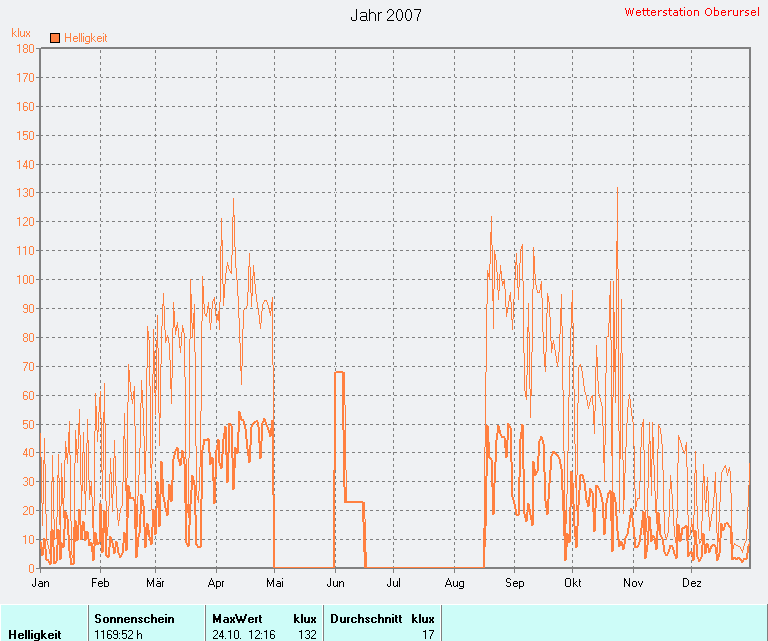Click the 'Mai' month label
768x641 pixels.
click(x=275, y=583)
